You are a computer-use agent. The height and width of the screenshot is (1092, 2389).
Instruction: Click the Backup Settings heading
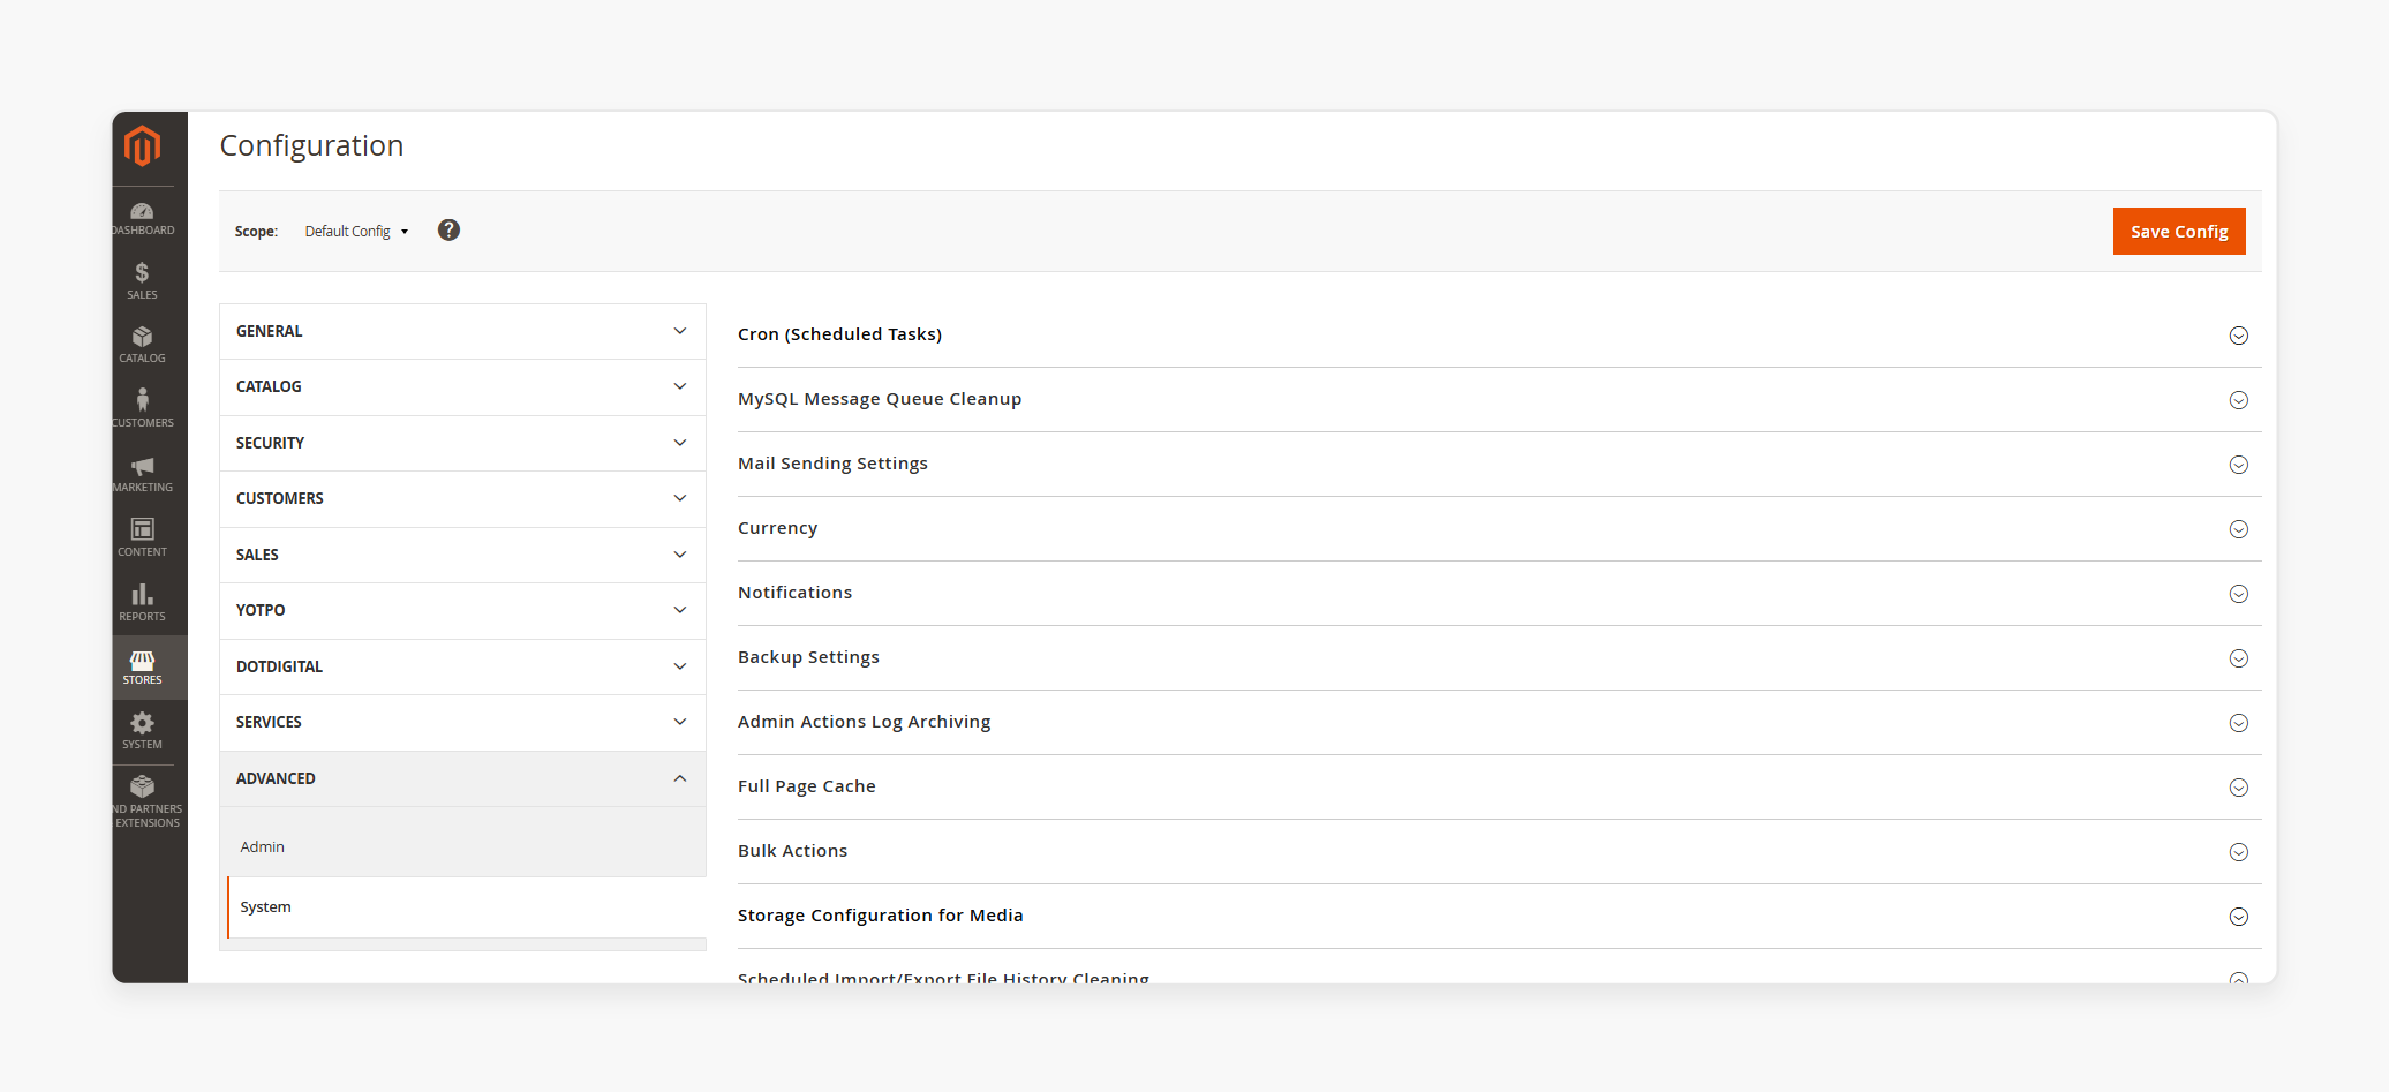[808, 657]
